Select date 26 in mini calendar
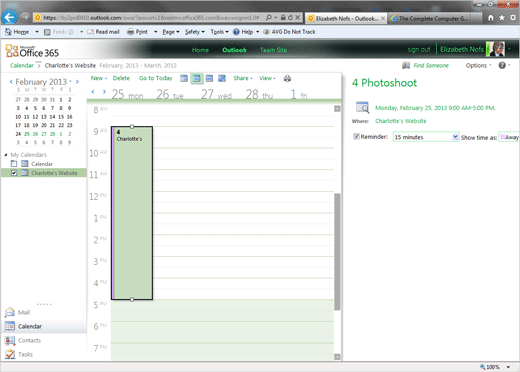This screenshot has height=372, width=520. [x=35, y=134]
